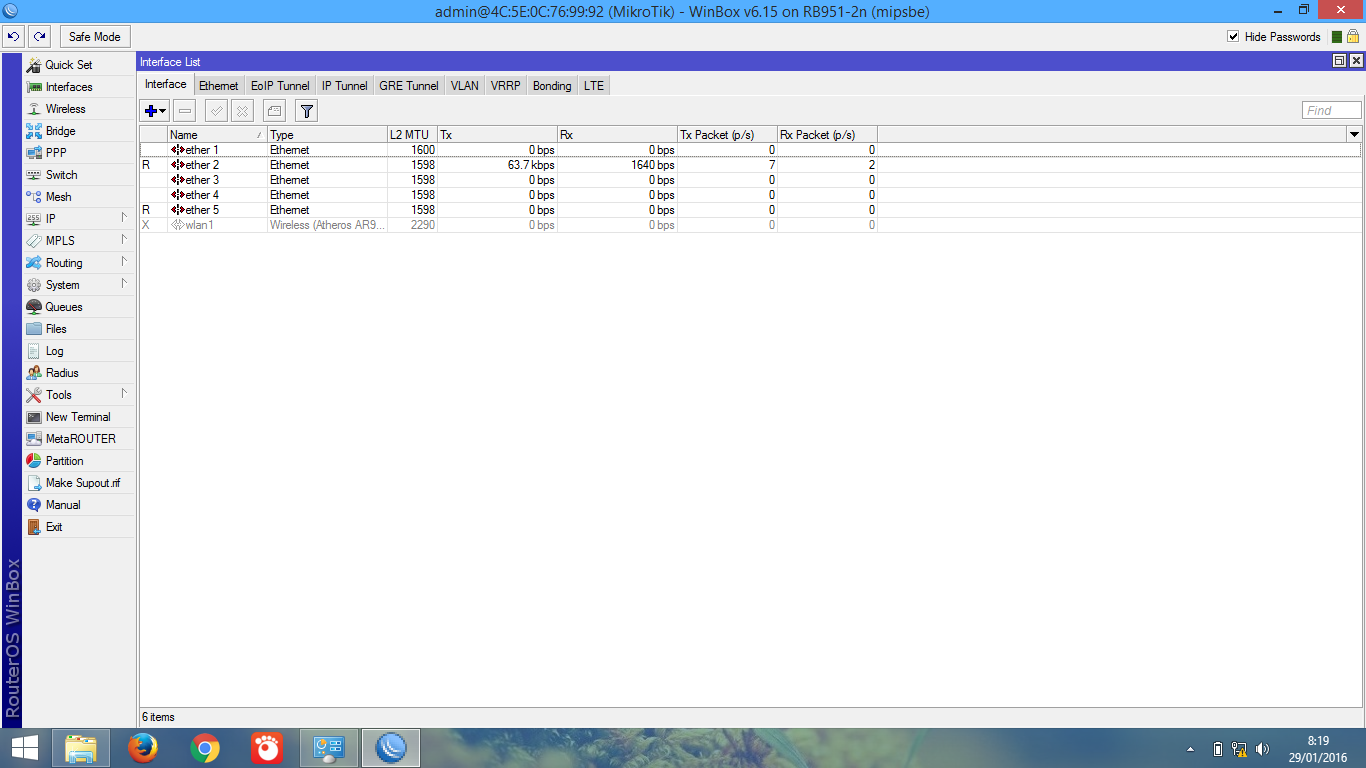Switch to the VRRP tab
1366x768 pixels.
click(506, 86)
